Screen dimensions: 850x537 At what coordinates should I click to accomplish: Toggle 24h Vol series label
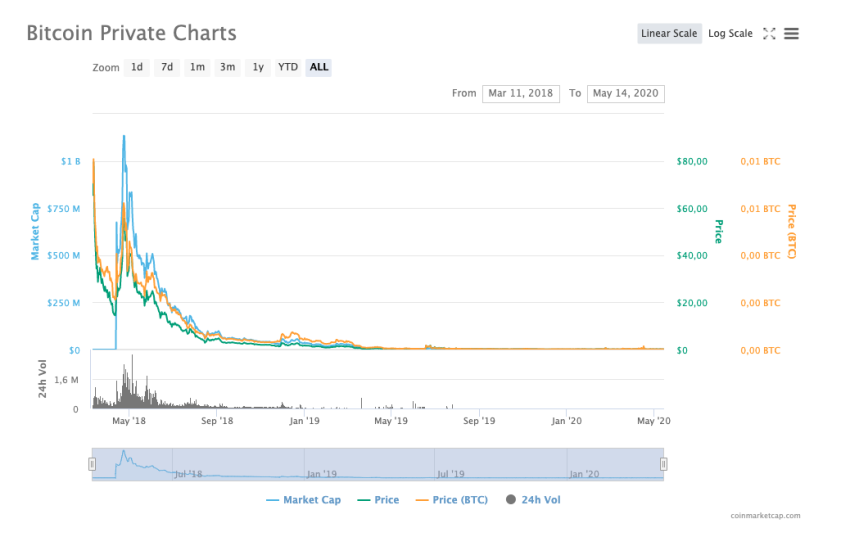(541, 500)
